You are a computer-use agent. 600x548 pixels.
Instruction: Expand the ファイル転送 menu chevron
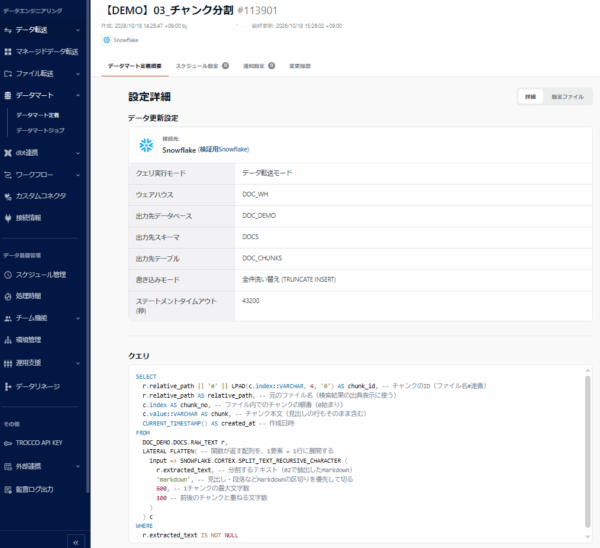coord(78,73)
